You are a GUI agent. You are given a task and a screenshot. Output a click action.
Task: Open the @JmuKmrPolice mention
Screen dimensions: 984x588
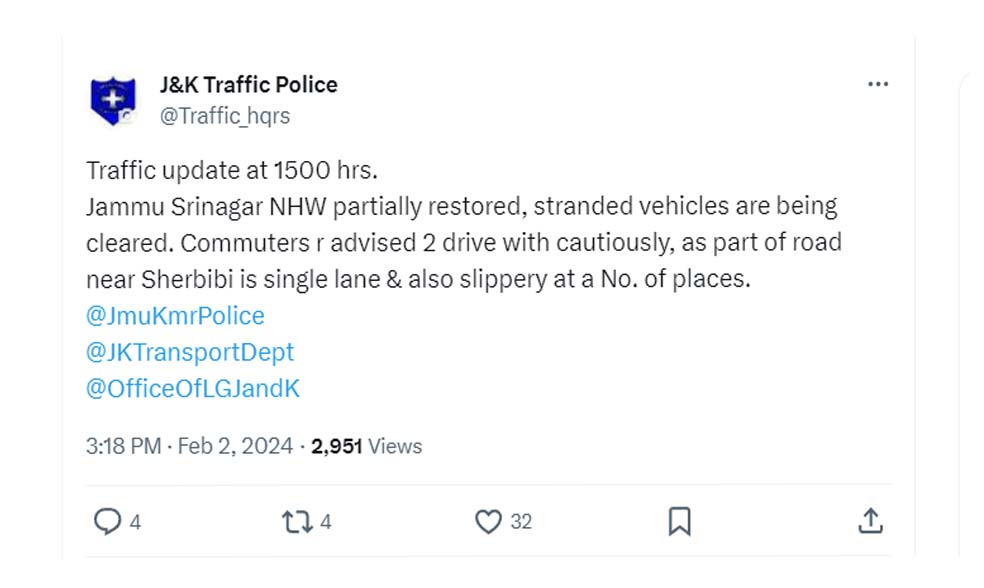[175, 316]
